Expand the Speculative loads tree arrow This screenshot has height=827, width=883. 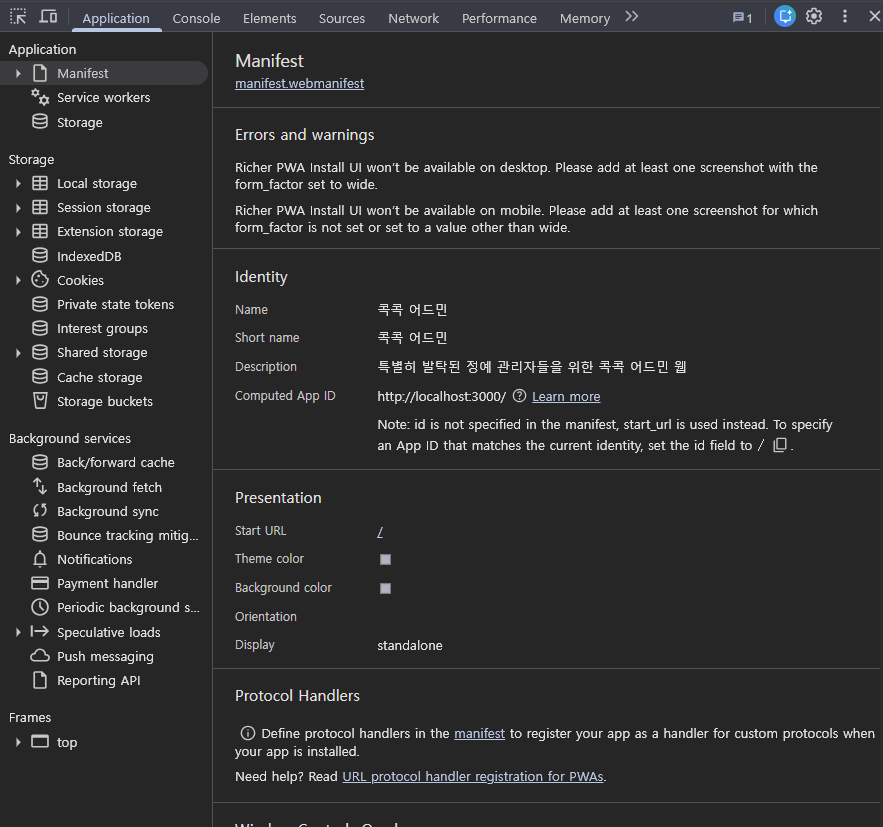click(x=18, y=632)
